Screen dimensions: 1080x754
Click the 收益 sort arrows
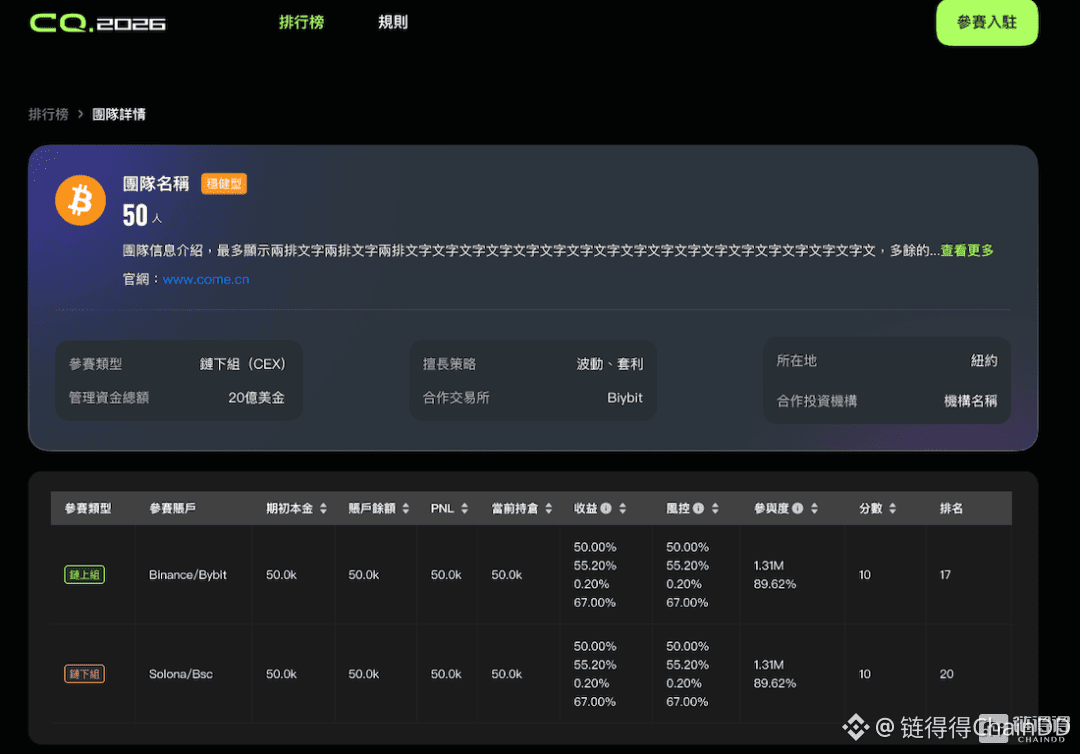[x=622, y=507]
